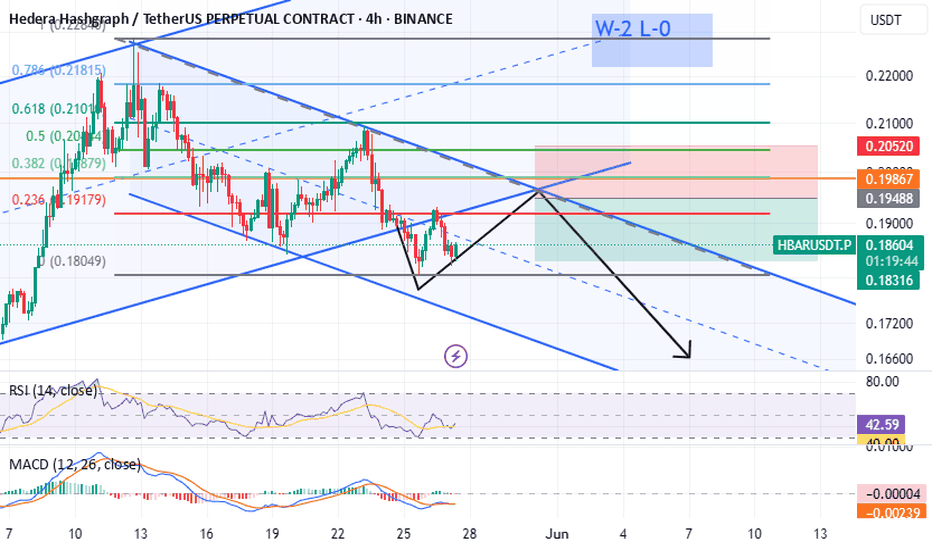The image size is (932, 550).
Task: Click the 01:19:44 bar countdown timer
Action: tap(890, 262)
